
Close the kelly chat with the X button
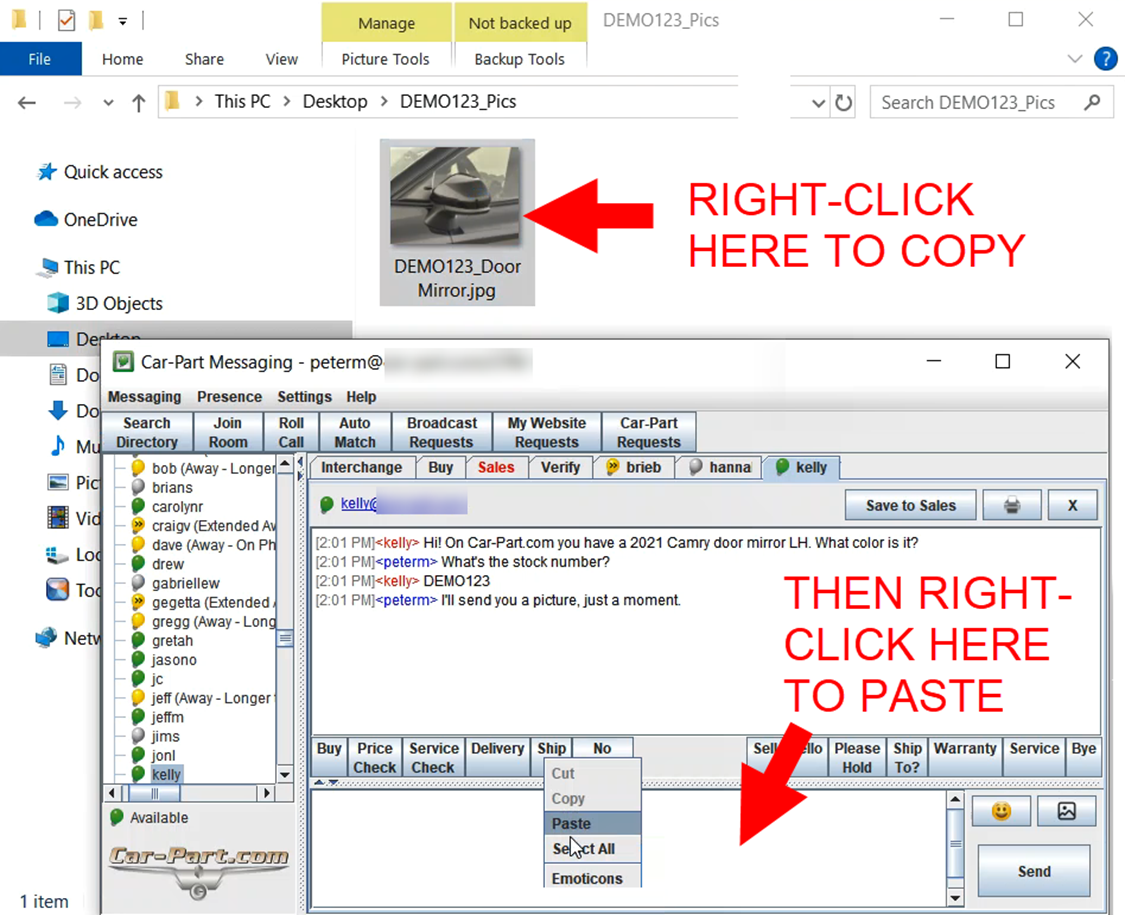(x=1073, y=505)
